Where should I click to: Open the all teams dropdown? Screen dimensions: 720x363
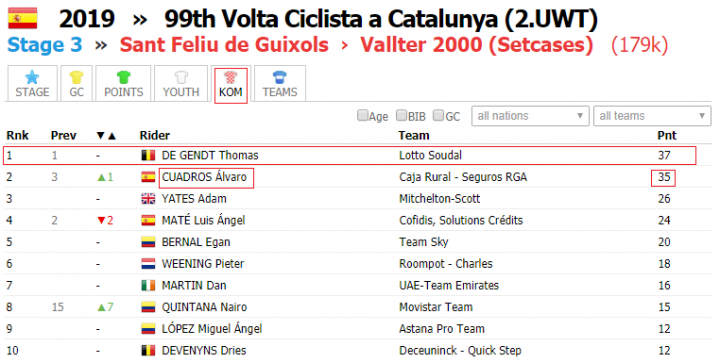tap(652, 116)
